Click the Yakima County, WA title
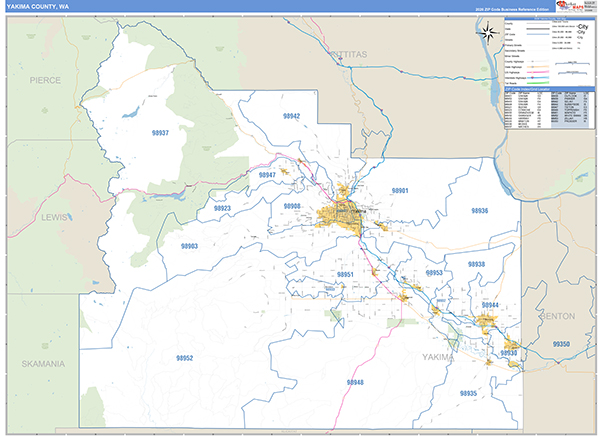The height and width of the screenshot is (436, 600). point(38,7)
